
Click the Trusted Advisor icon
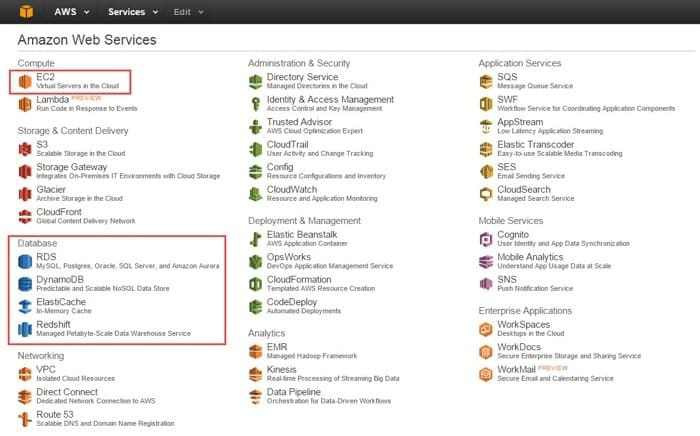(x=255, y=127)
